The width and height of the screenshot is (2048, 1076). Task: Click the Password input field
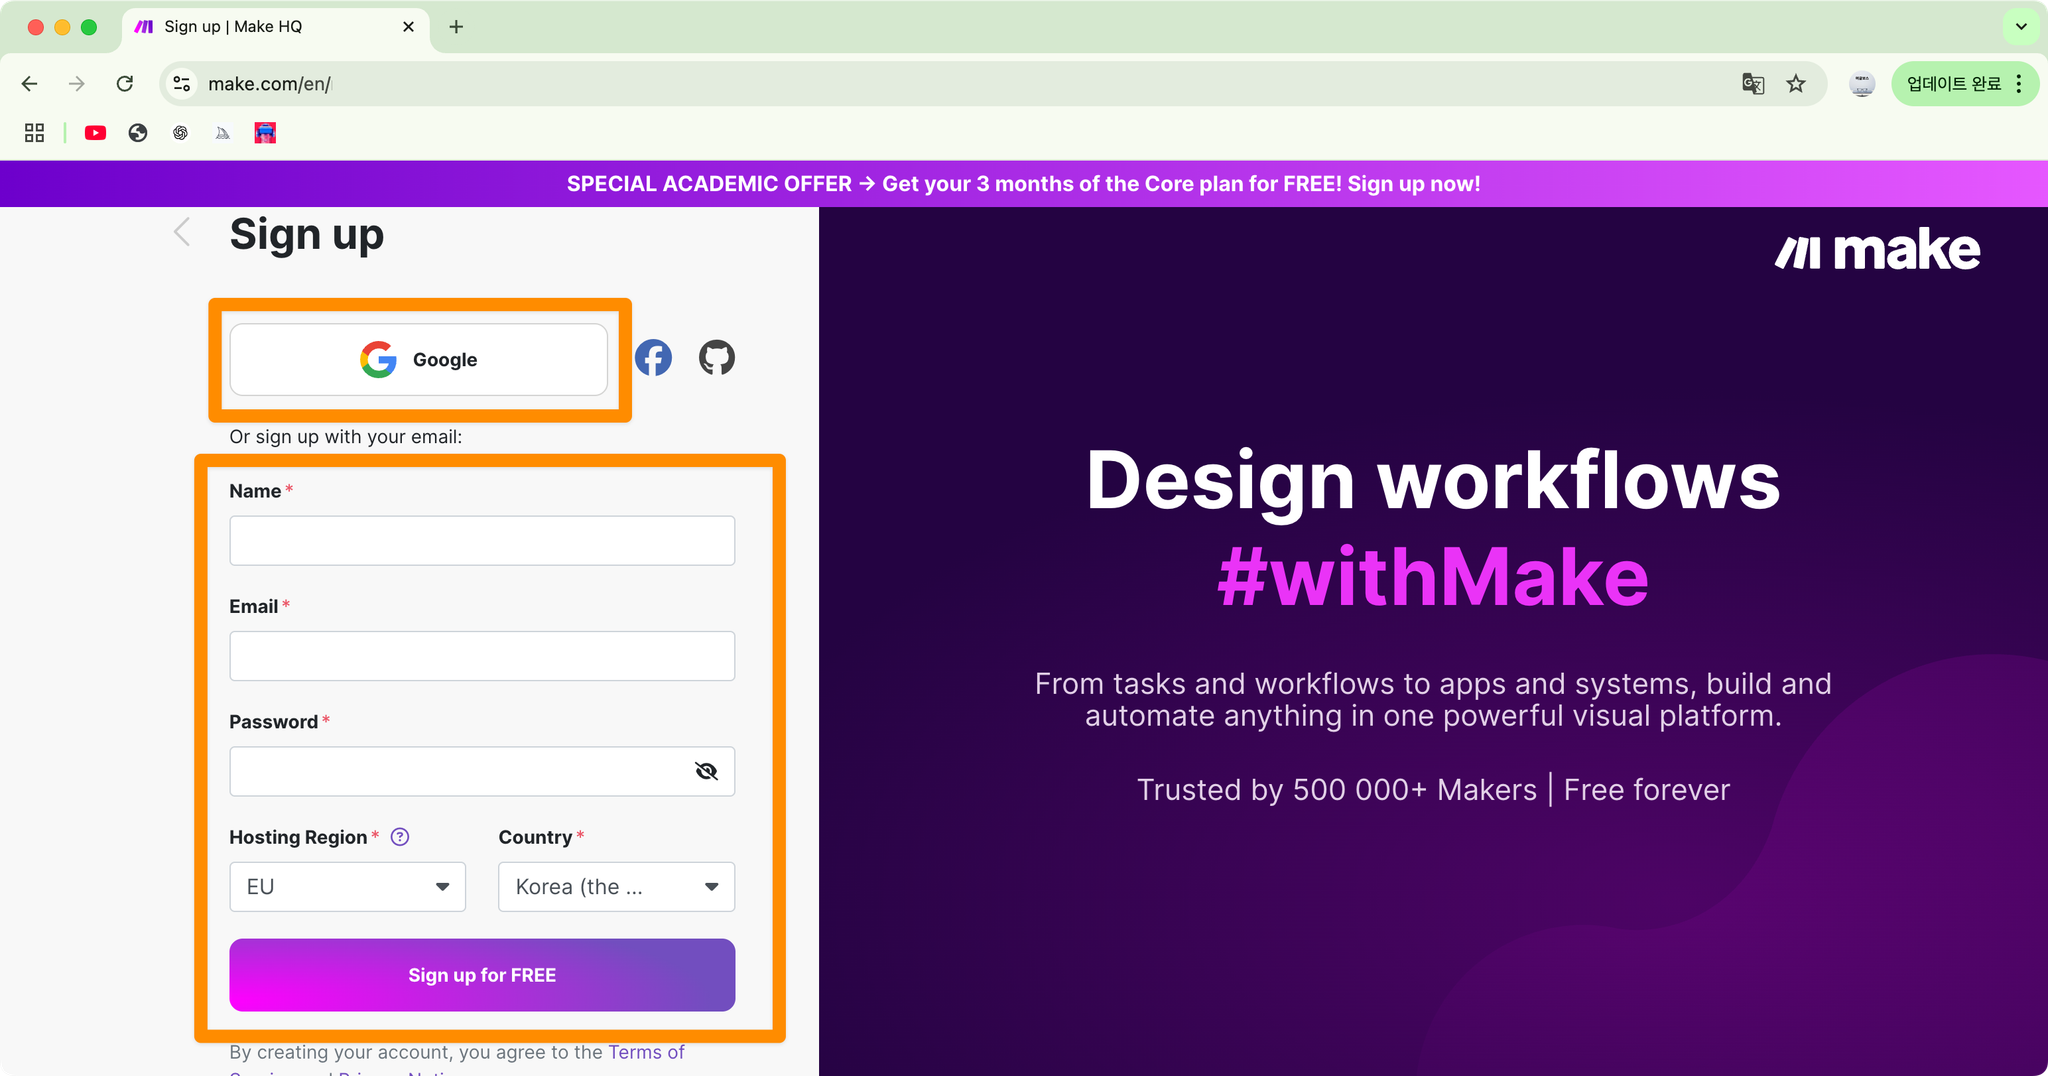pos(482,771)
